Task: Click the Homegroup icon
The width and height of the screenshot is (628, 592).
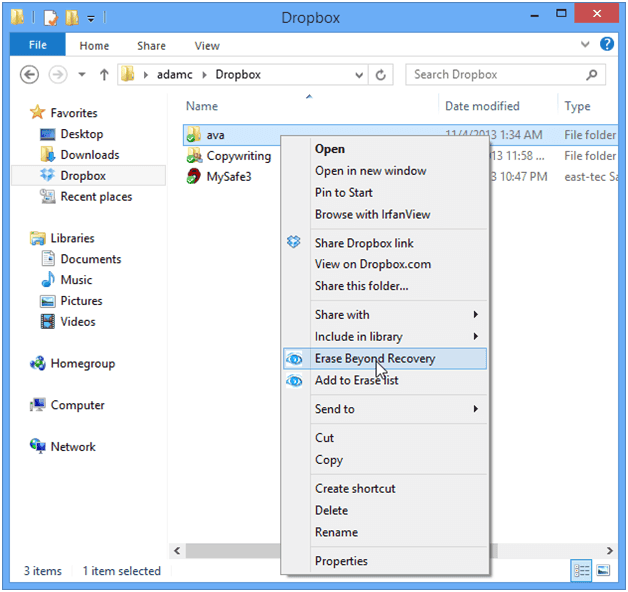Action: pyautogui.click(x=38, y=363)
